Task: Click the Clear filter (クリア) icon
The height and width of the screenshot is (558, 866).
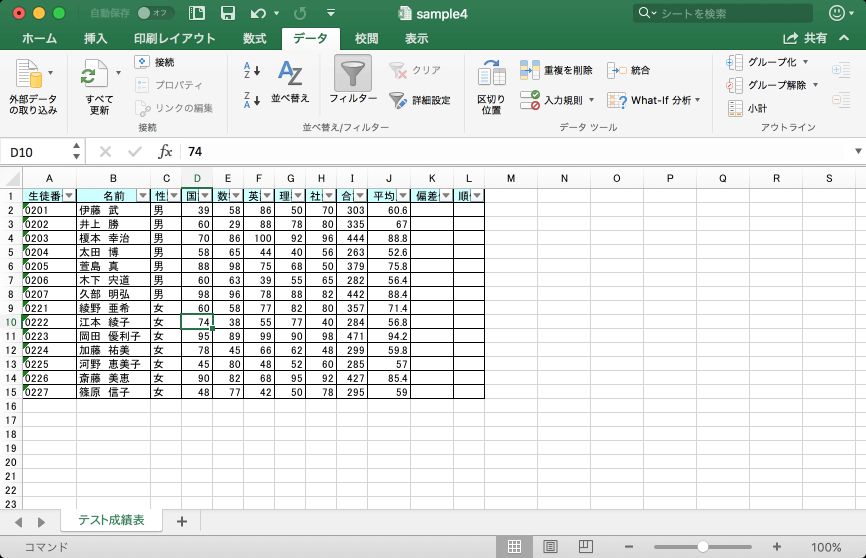Action: coord(398,70)
